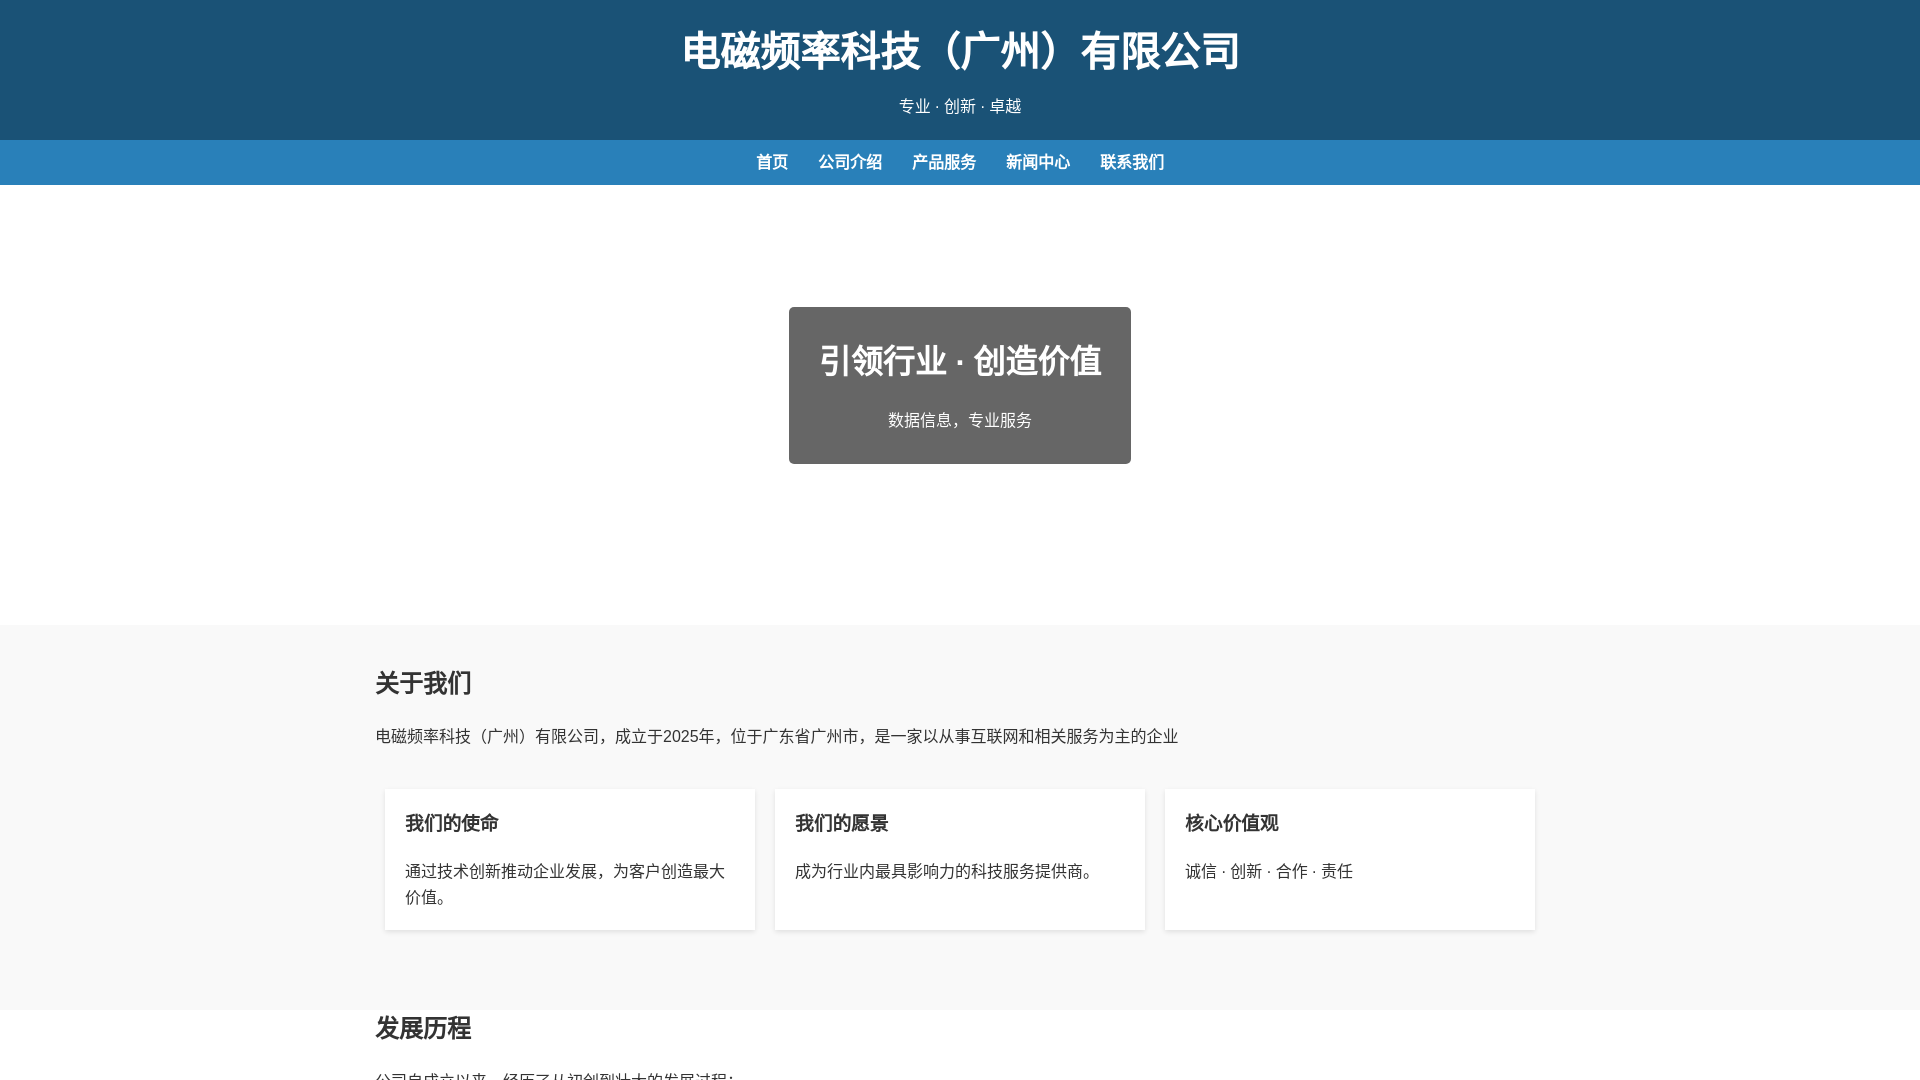Click the hero heading 引领行业 · 创造价值
This screenshot has width=1920, height=1080.
click(x=960, y=361)
